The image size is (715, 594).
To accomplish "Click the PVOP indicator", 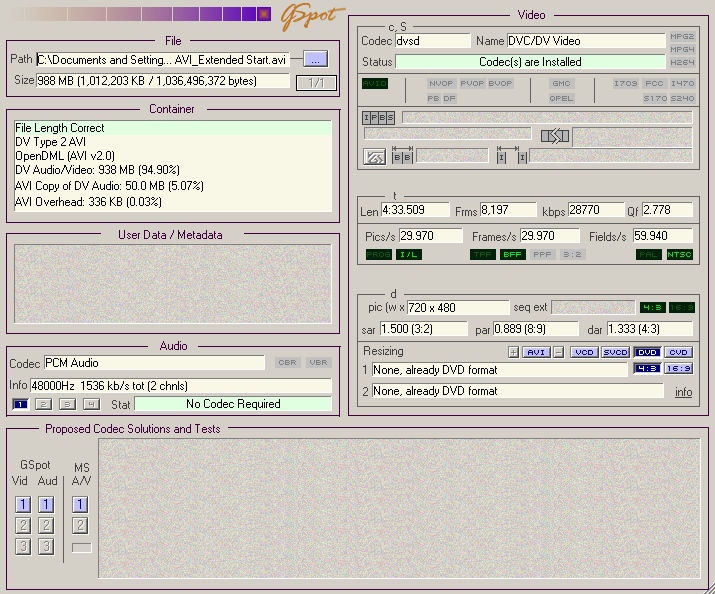I will point(472,83).
